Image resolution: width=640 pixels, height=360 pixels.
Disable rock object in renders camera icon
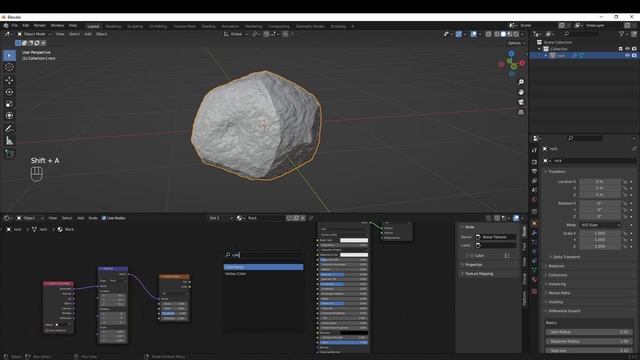(x=634, y=56)
